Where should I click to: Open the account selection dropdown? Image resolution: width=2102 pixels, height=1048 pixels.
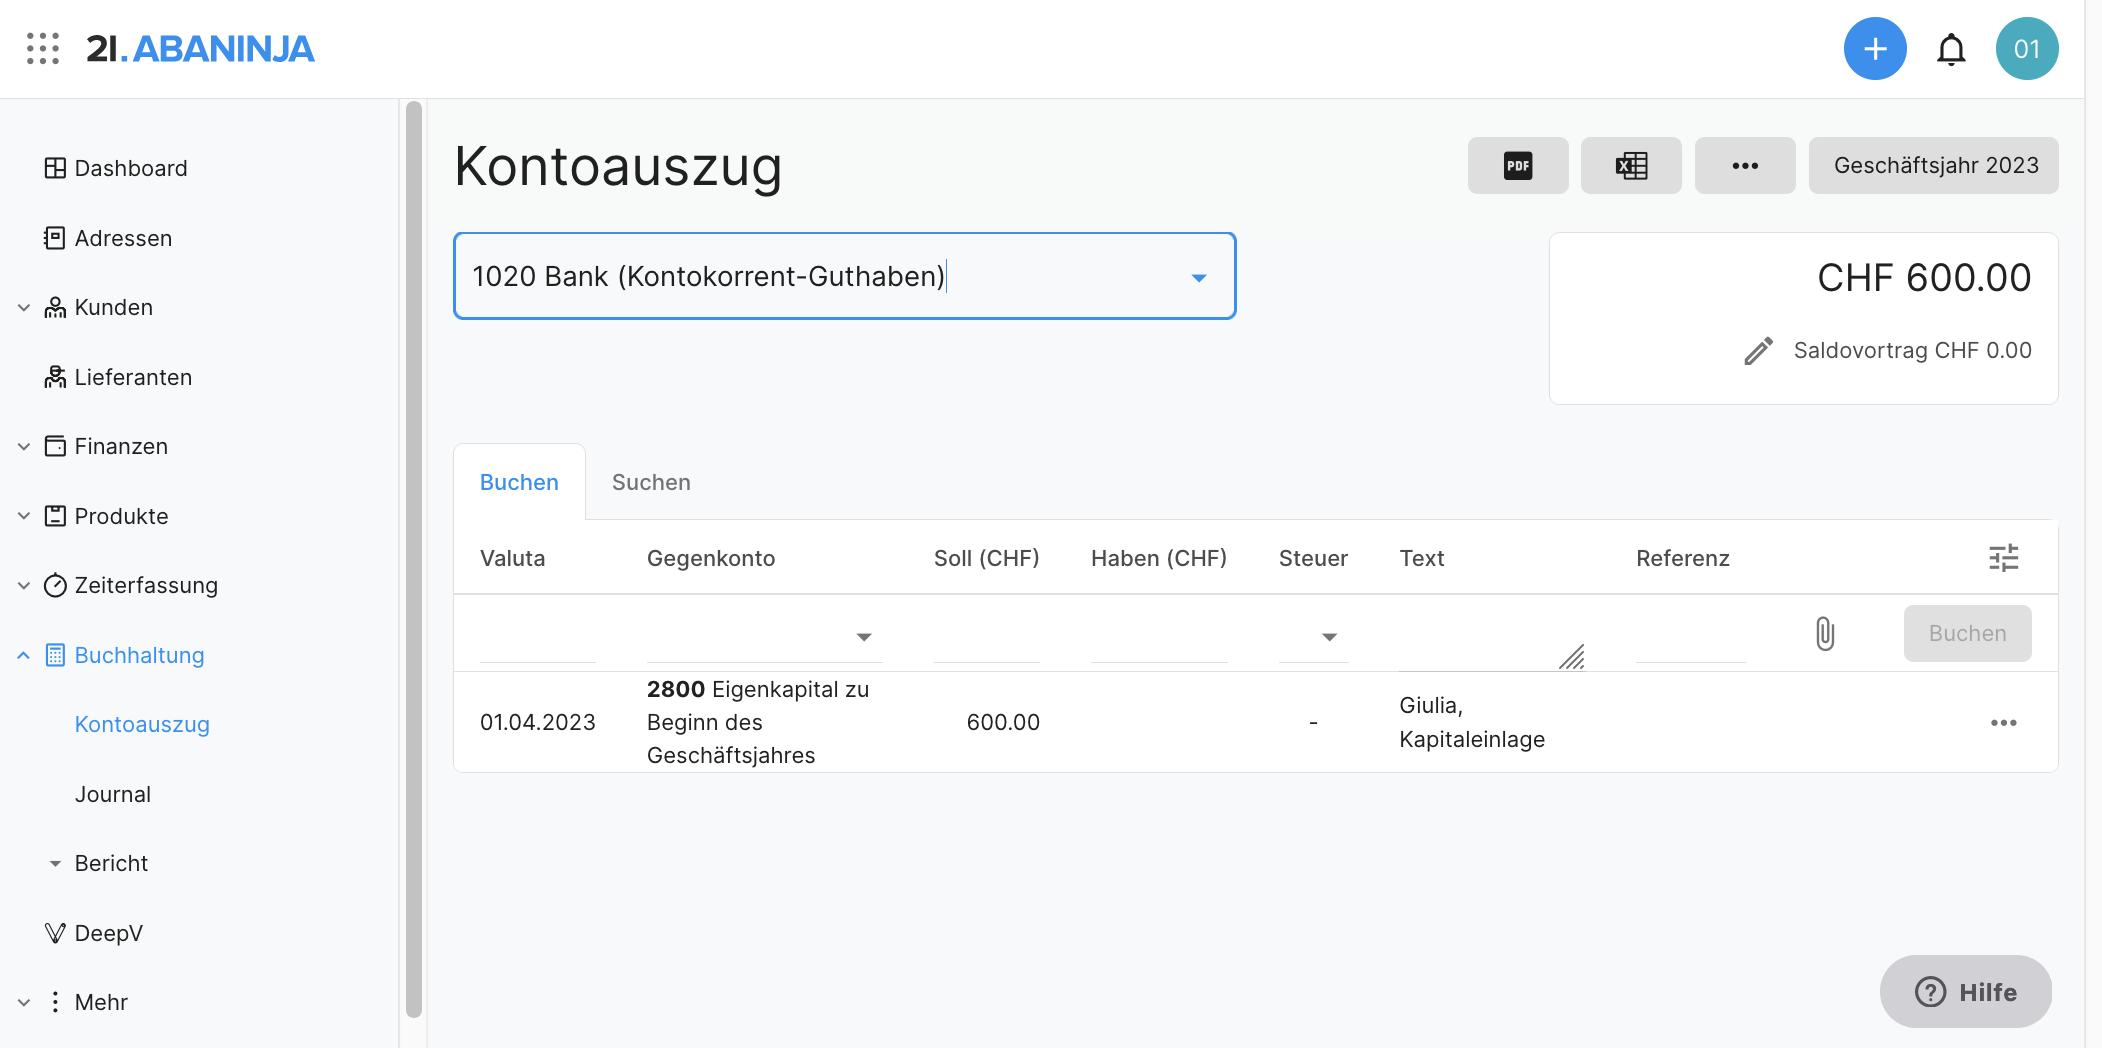coord(1198,277)
